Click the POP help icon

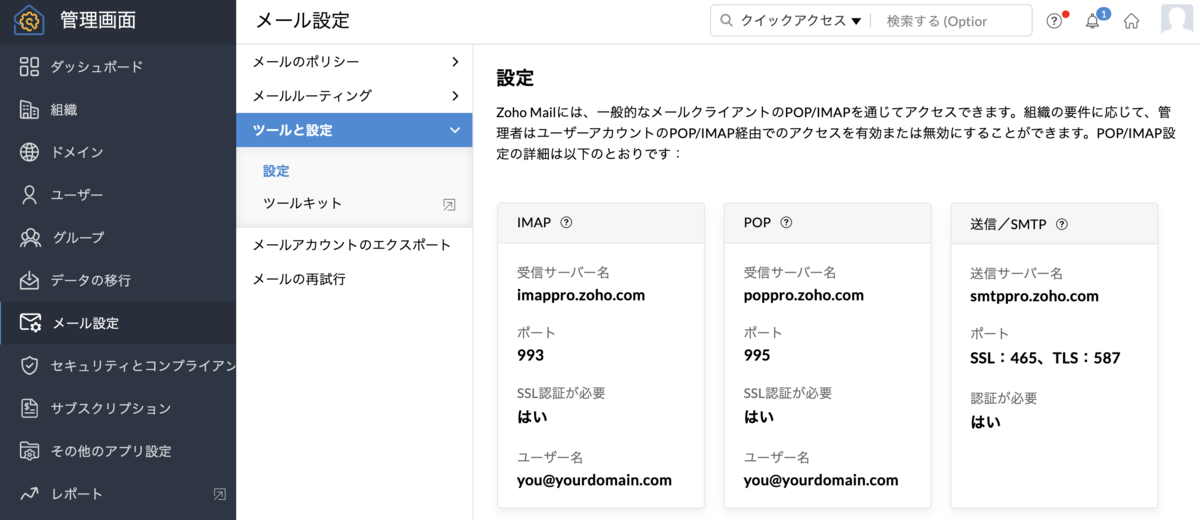pos(786,223)
